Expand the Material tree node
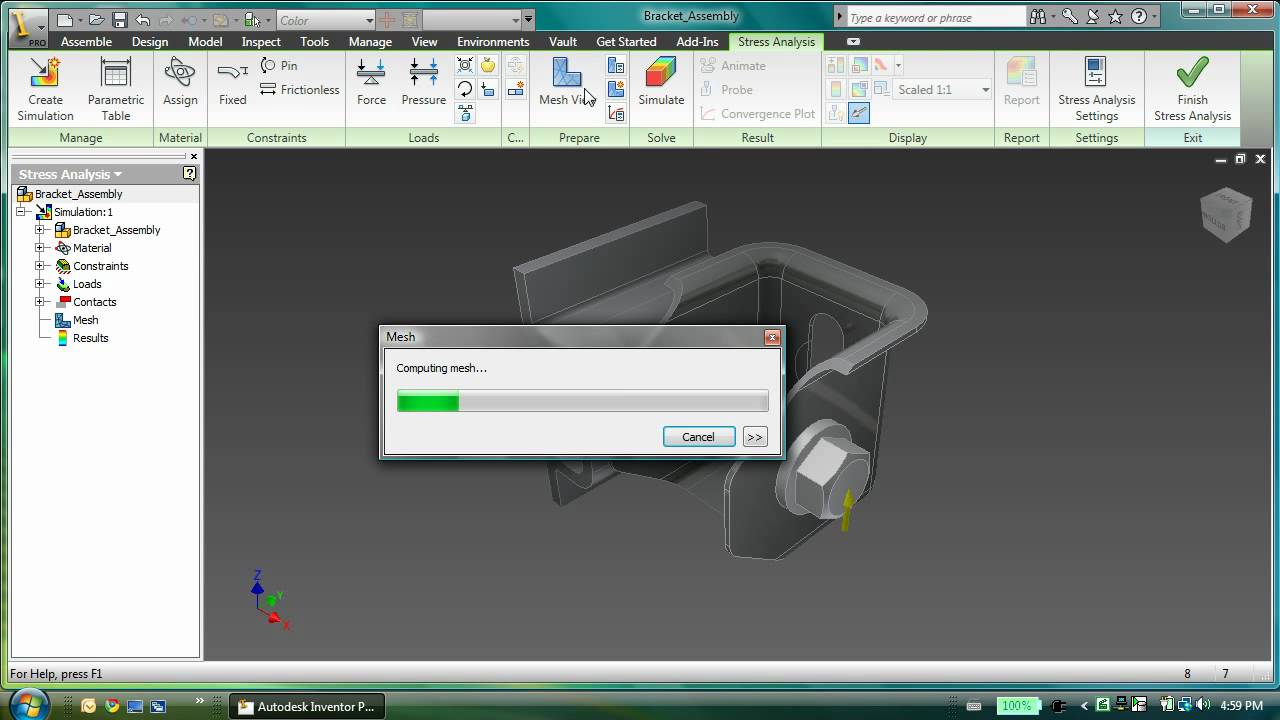Screen dimensions: 1280x720 click(x=40, y=248)
